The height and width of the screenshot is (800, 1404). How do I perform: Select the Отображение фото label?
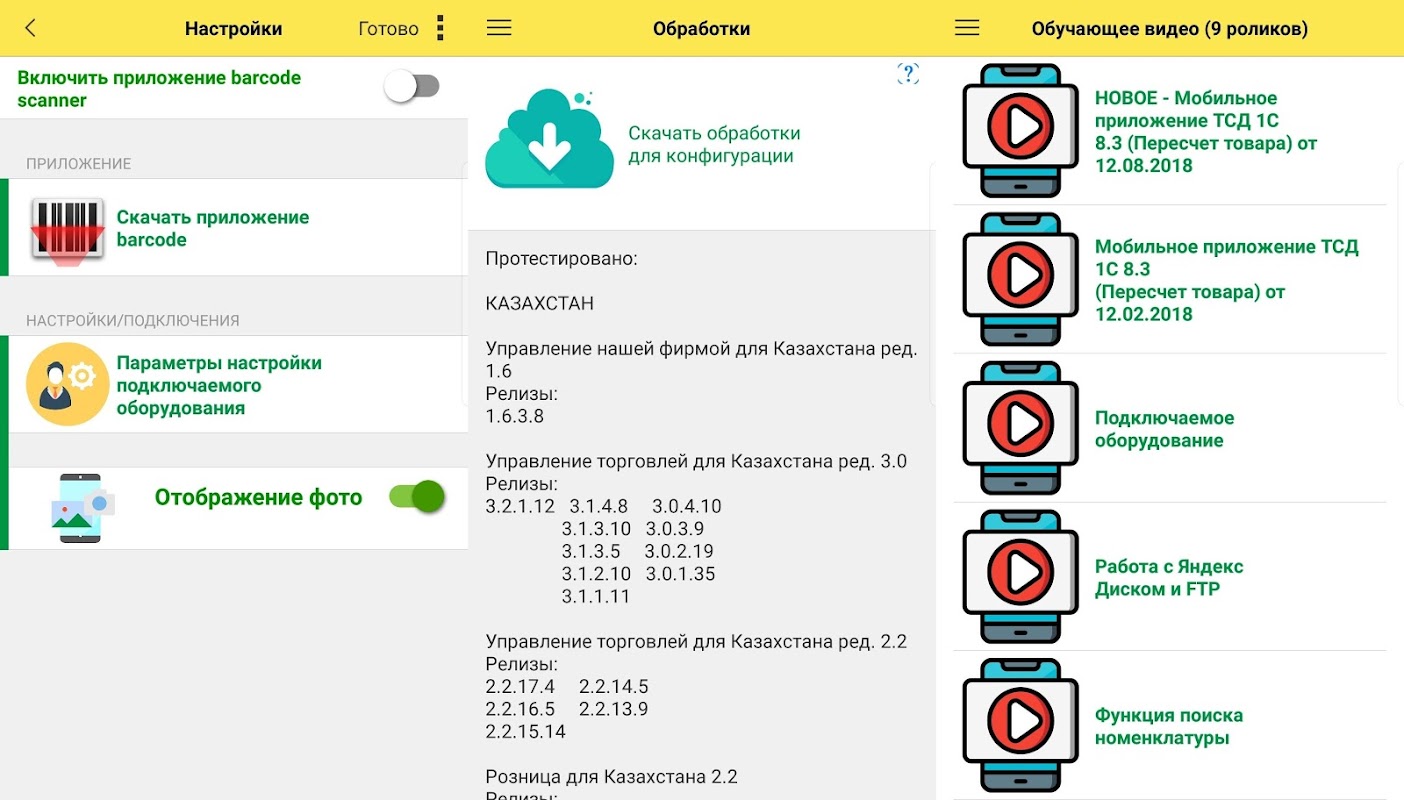point(258,497)
